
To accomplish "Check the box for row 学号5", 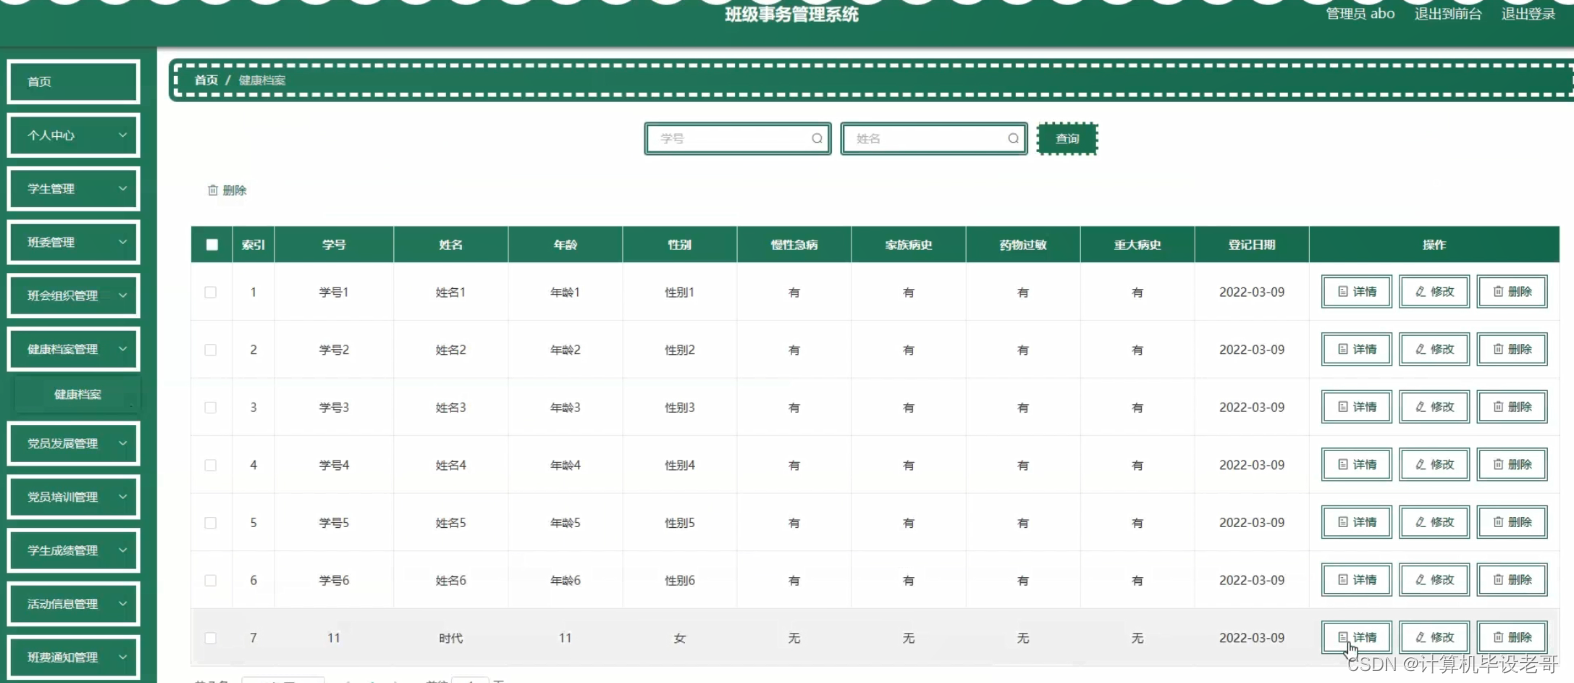I will pos(210,523).
